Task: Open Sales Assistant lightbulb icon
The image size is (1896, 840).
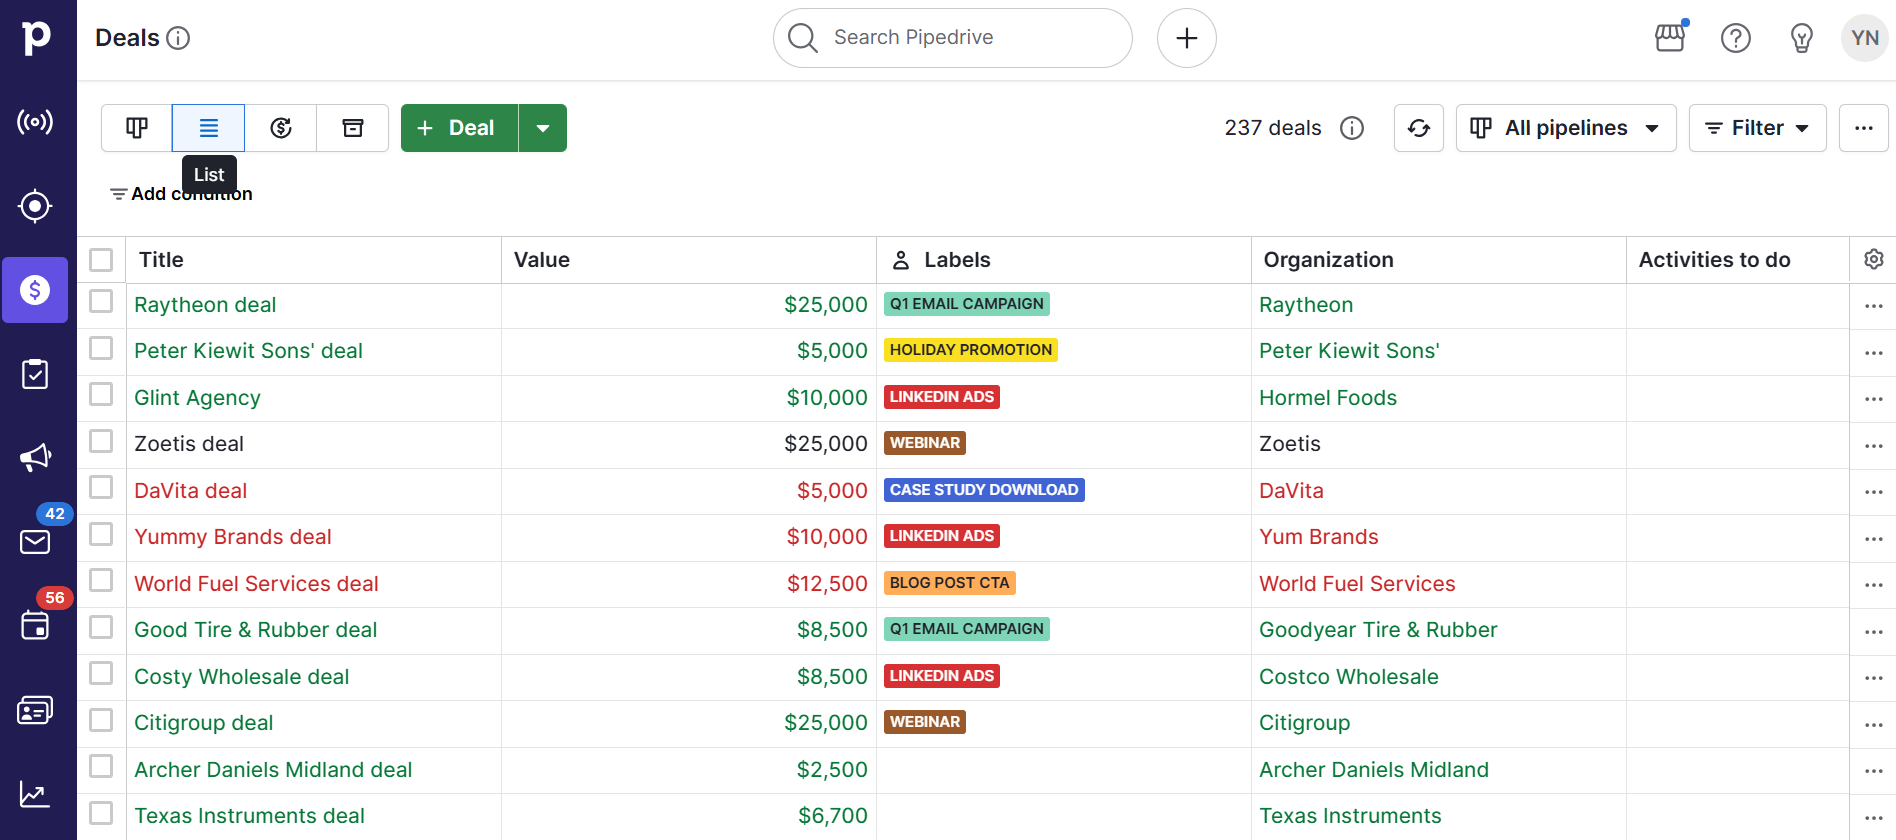Action: 1802,38
